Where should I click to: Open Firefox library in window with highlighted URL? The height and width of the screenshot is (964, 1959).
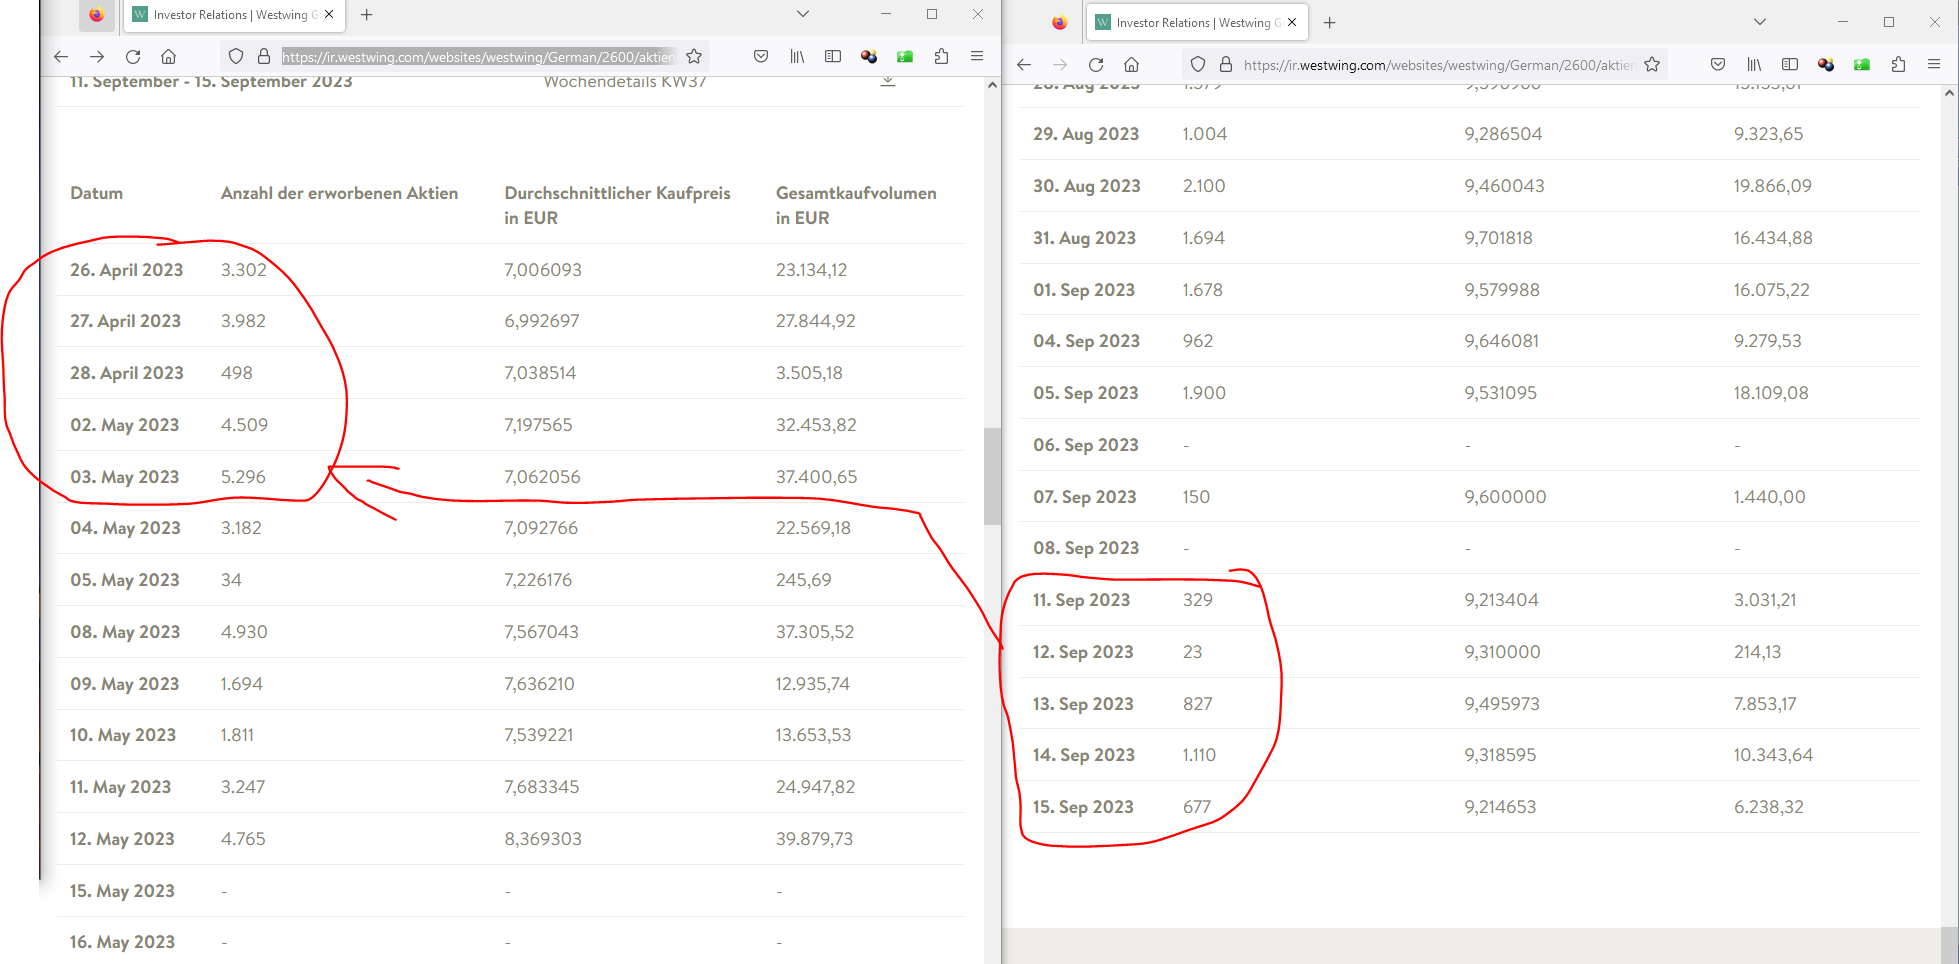click(797, 57)
